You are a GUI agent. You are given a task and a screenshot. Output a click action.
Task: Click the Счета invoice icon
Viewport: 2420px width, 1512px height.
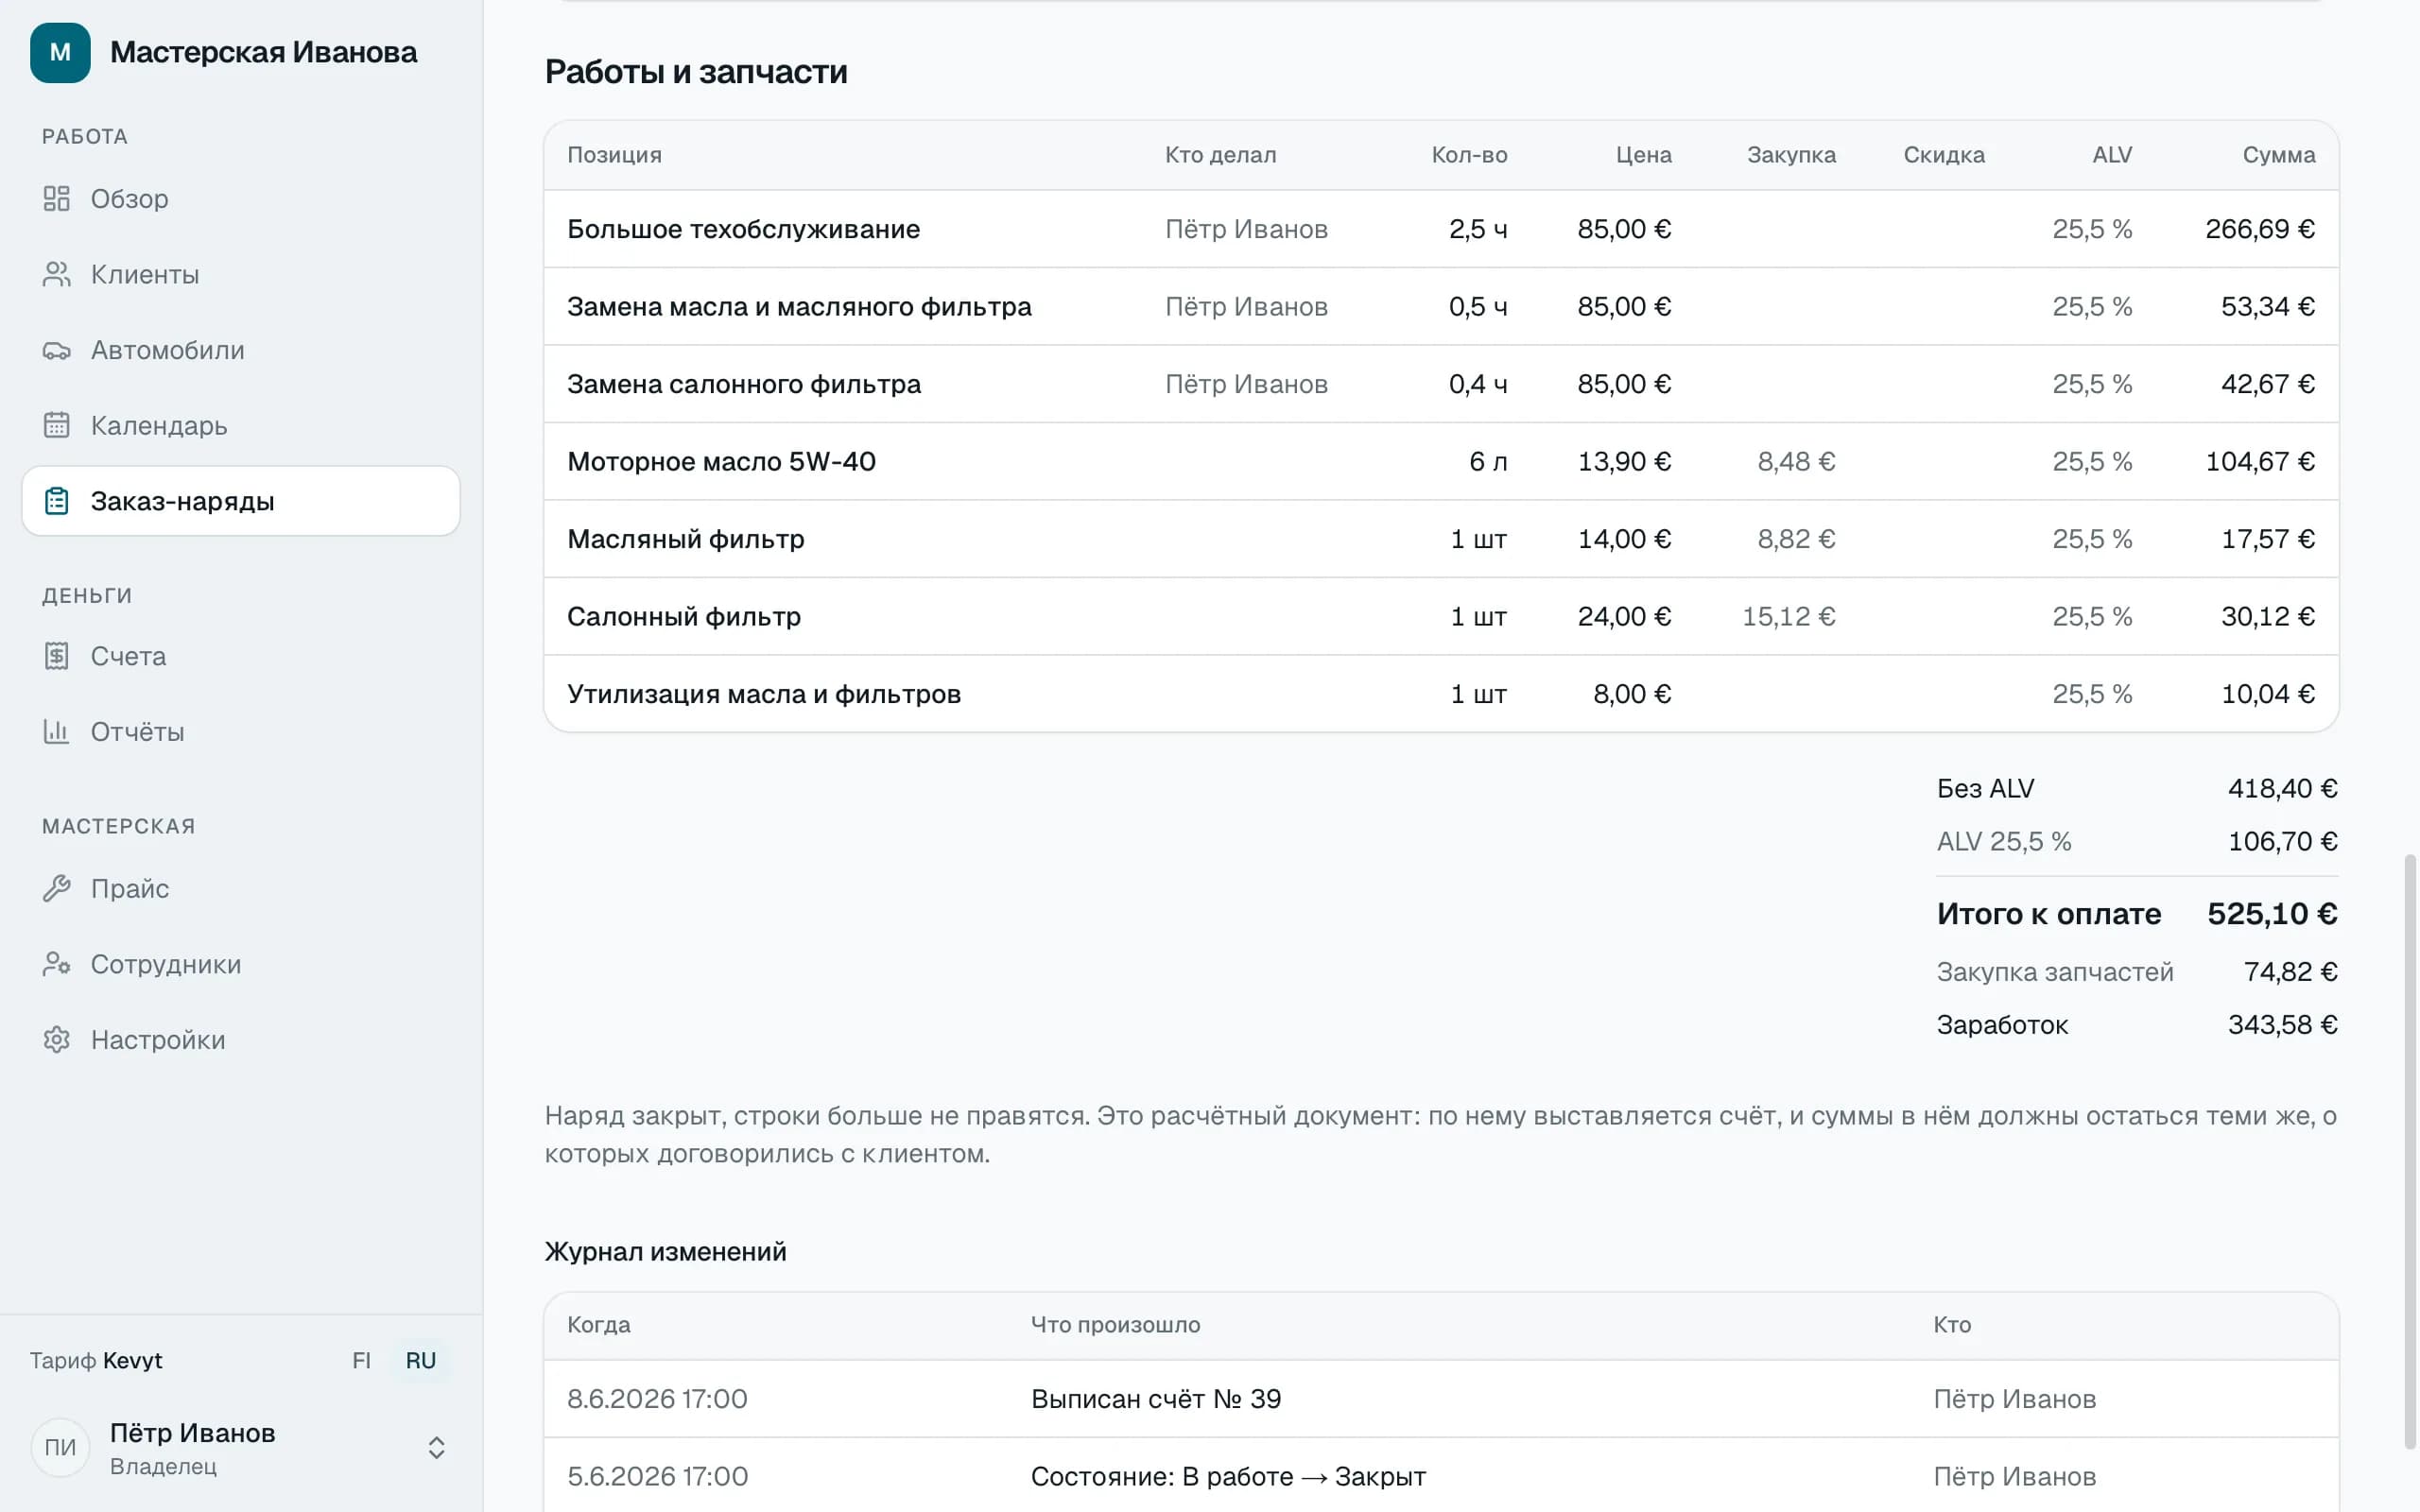(57, 656)
